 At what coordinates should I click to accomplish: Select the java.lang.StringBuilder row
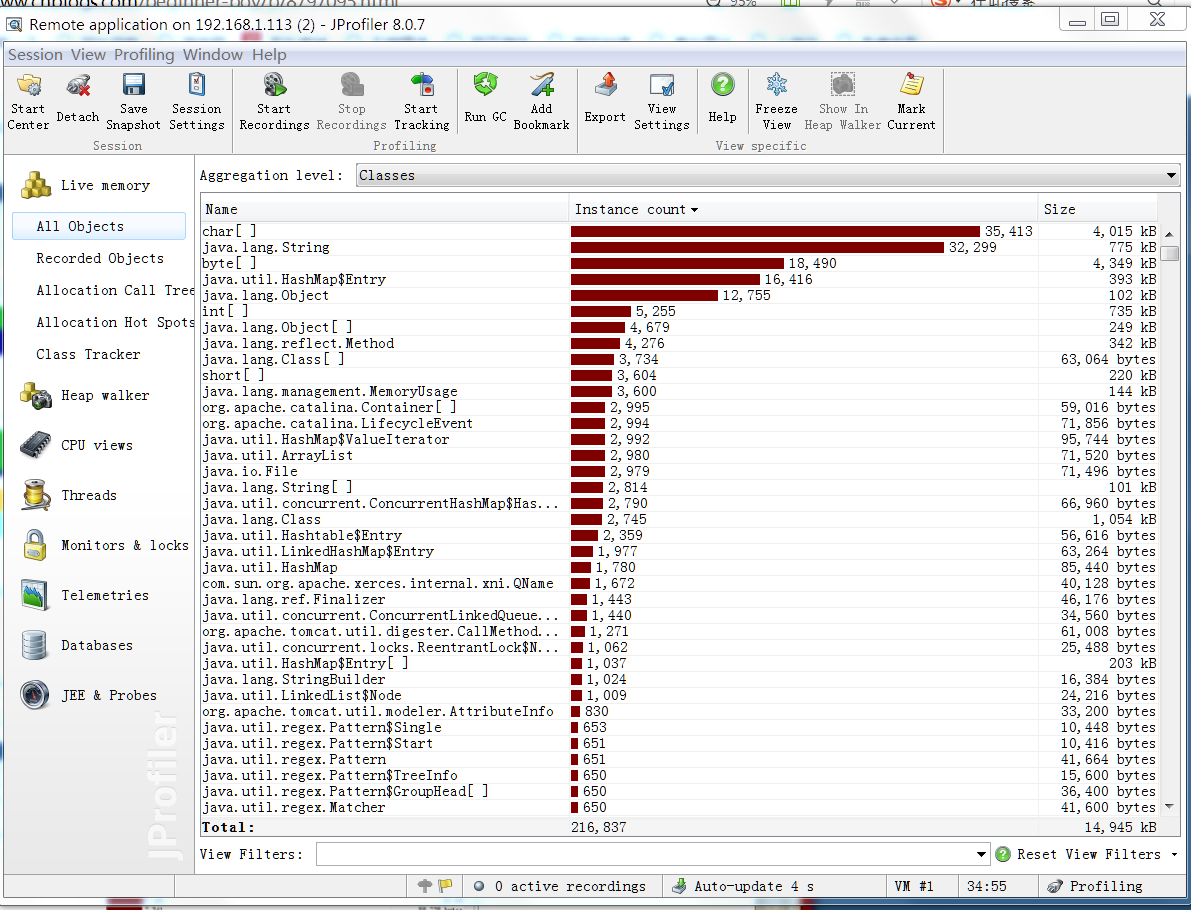(x=679, y=679)
